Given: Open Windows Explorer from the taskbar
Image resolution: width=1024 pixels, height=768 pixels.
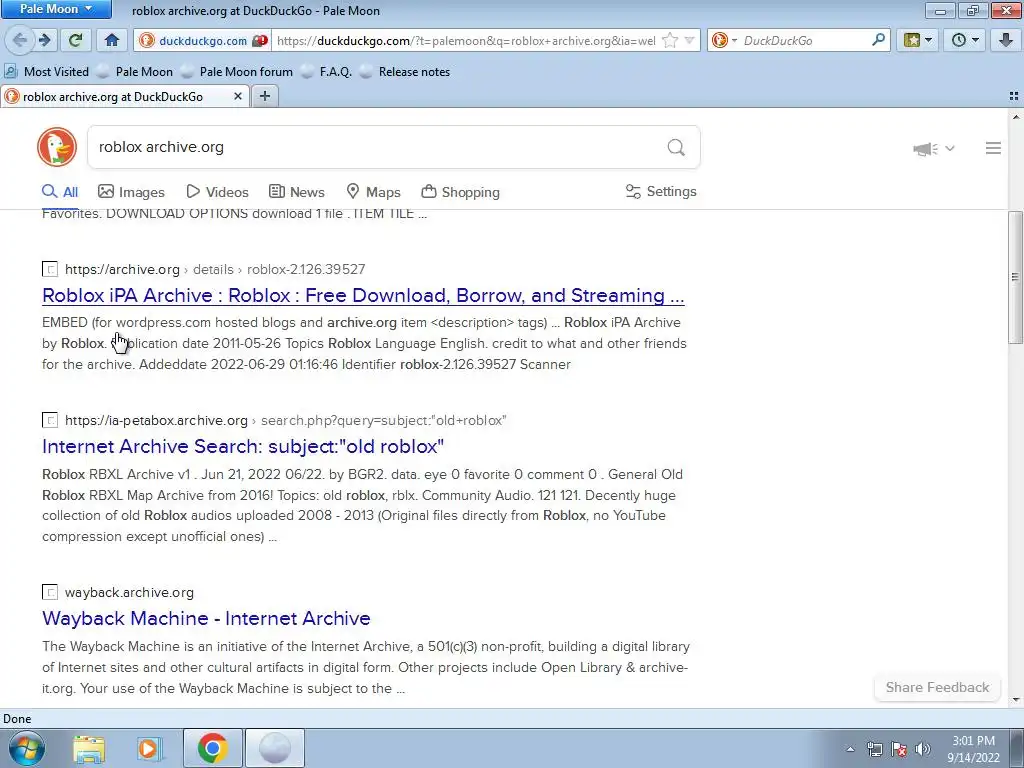Looking at the screenshot, I should tap(89, 748).
